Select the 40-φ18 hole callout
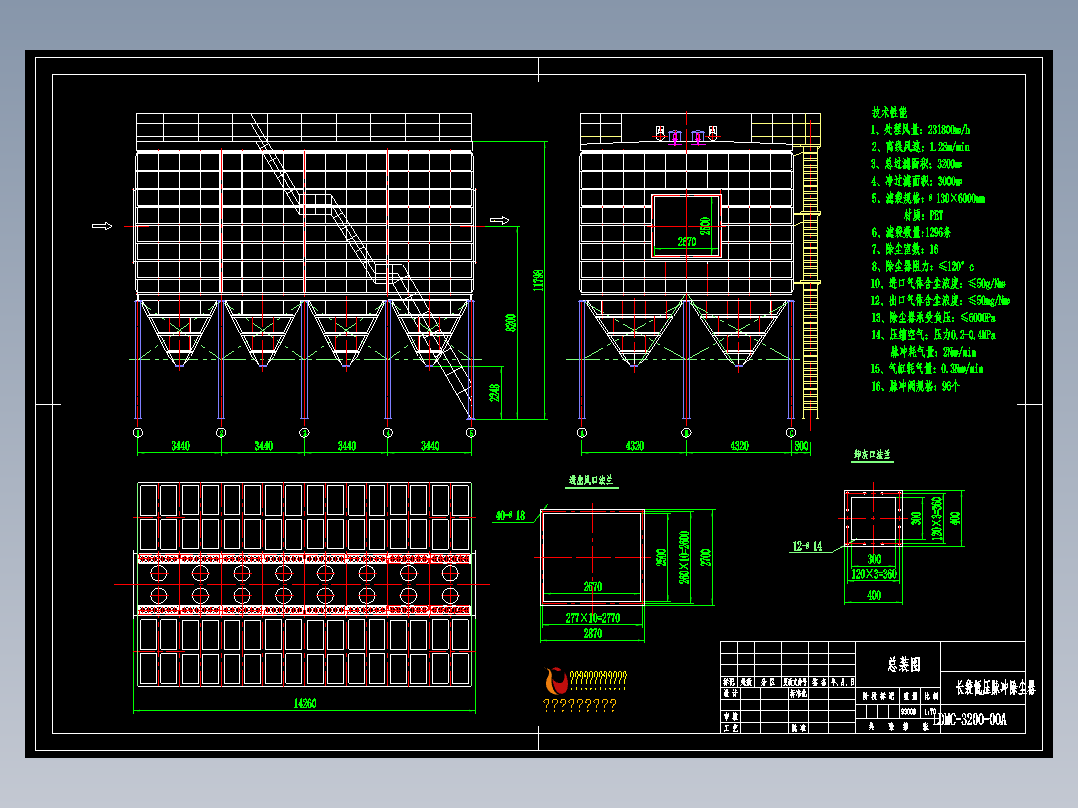Image resolution: width=1078 pixels, height=808 pixels. 510,515
